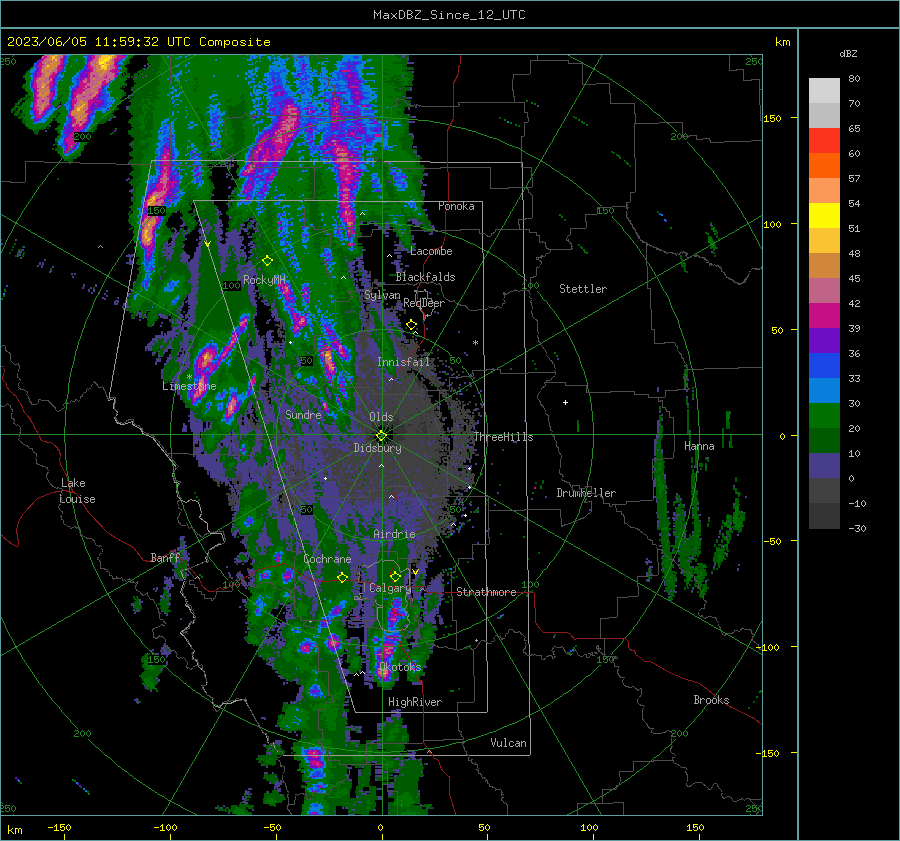Click the Calgary city label
The width and height of the screenshot is (900, 841).
tap(390, 588)
